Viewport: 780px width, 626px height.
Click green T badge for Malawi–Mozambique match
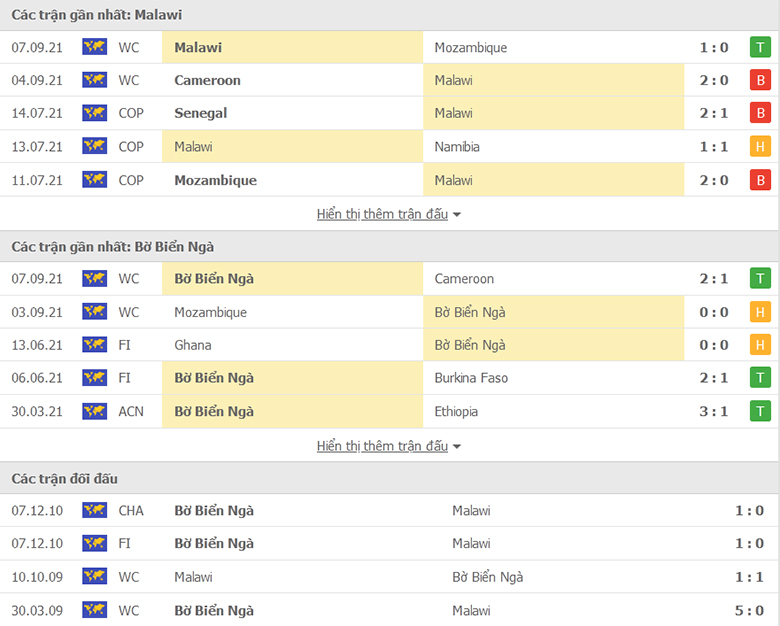pos(760,47)
